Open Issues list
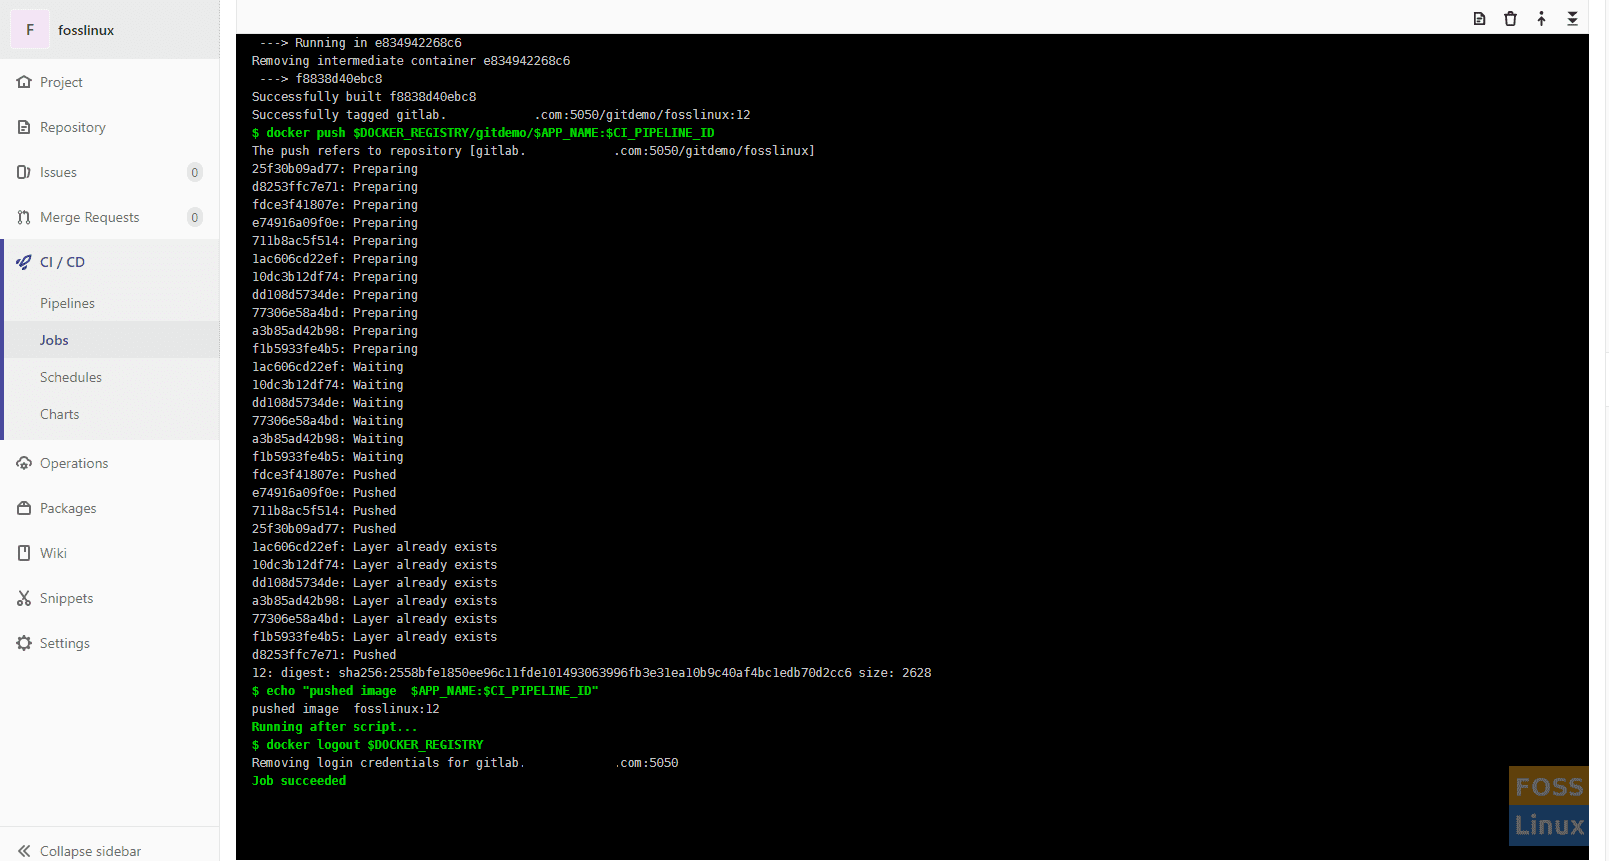The image size is (1609, 861). [58, 172]
